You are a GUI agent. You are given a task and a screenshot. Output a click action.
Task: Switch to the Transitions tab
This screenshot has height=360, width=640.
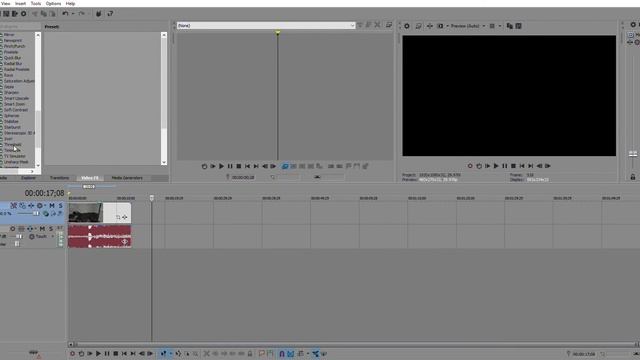coord(60,178)
